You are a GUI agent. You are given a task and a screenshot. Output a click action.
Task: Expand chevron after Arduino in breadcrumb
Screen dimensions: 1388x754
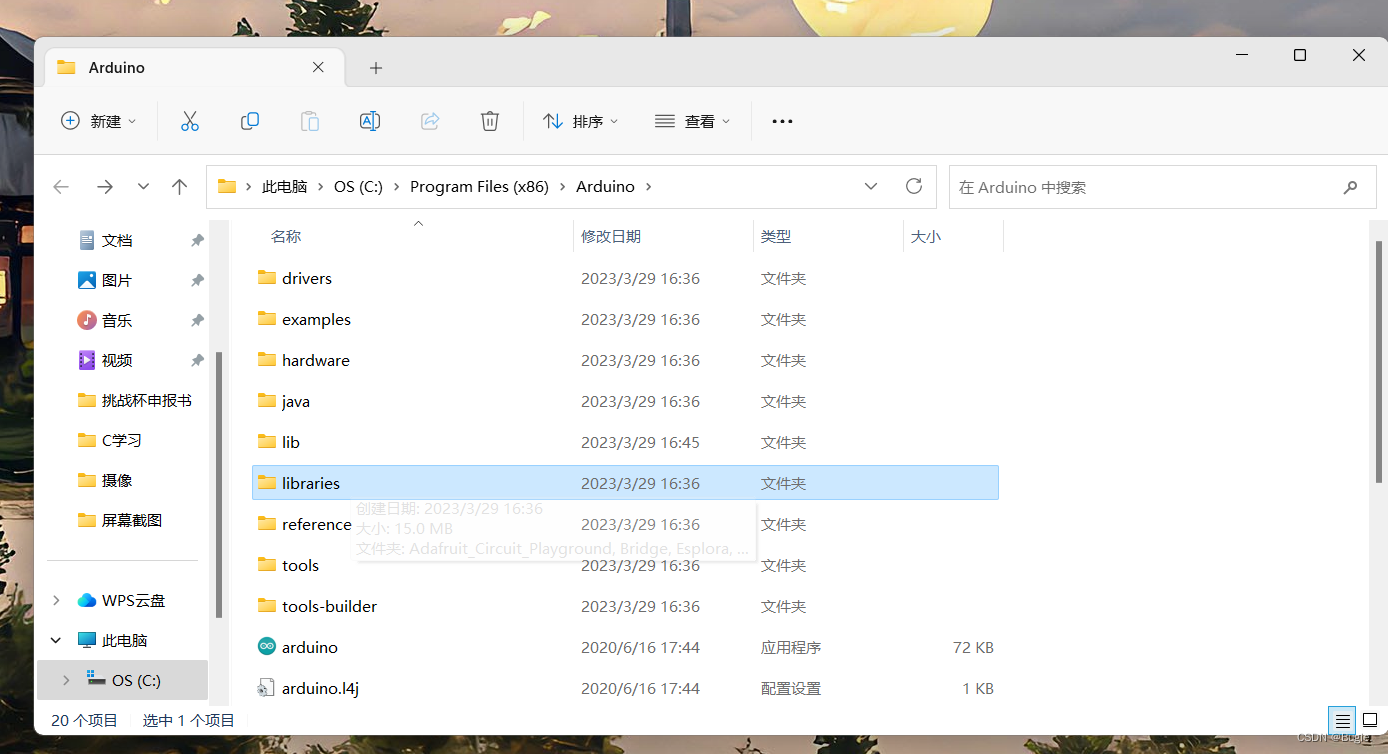pos(648,187)
